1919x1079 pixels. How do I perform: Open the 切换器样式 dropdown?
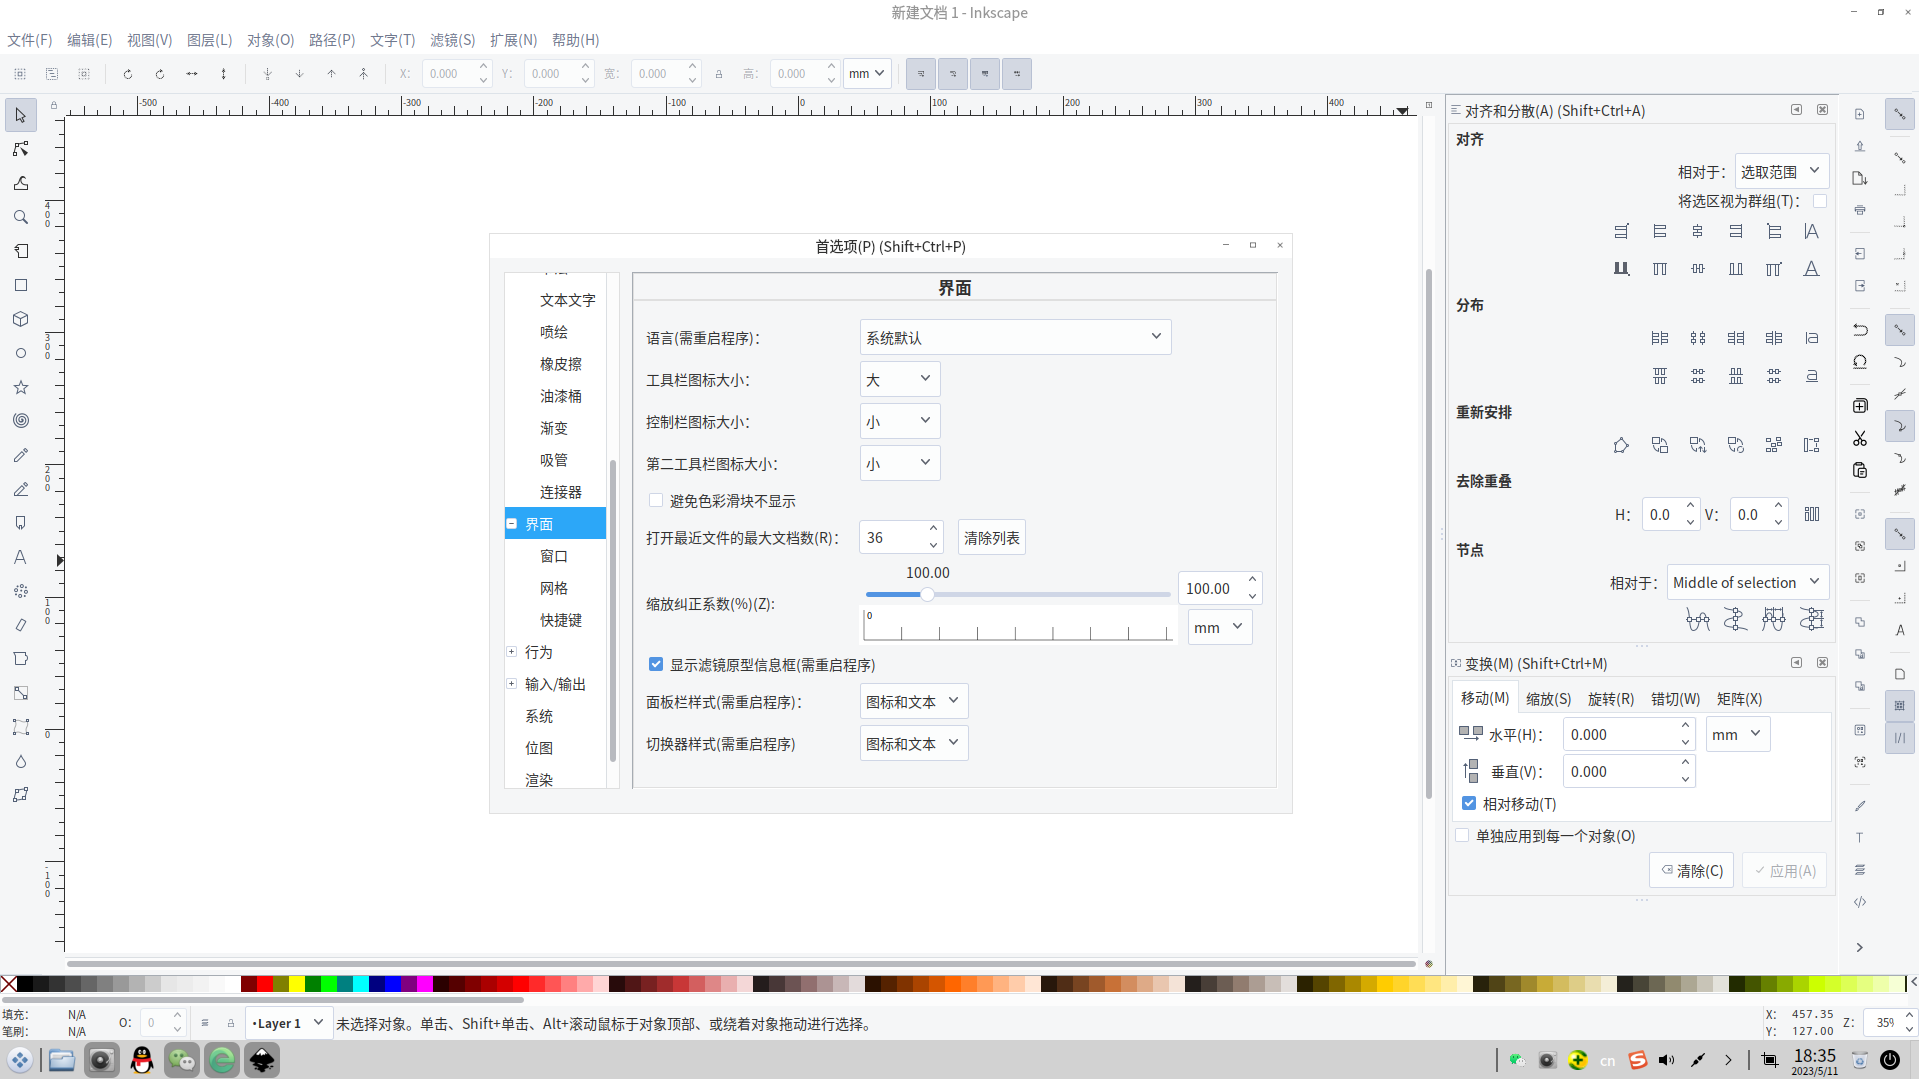913,743
